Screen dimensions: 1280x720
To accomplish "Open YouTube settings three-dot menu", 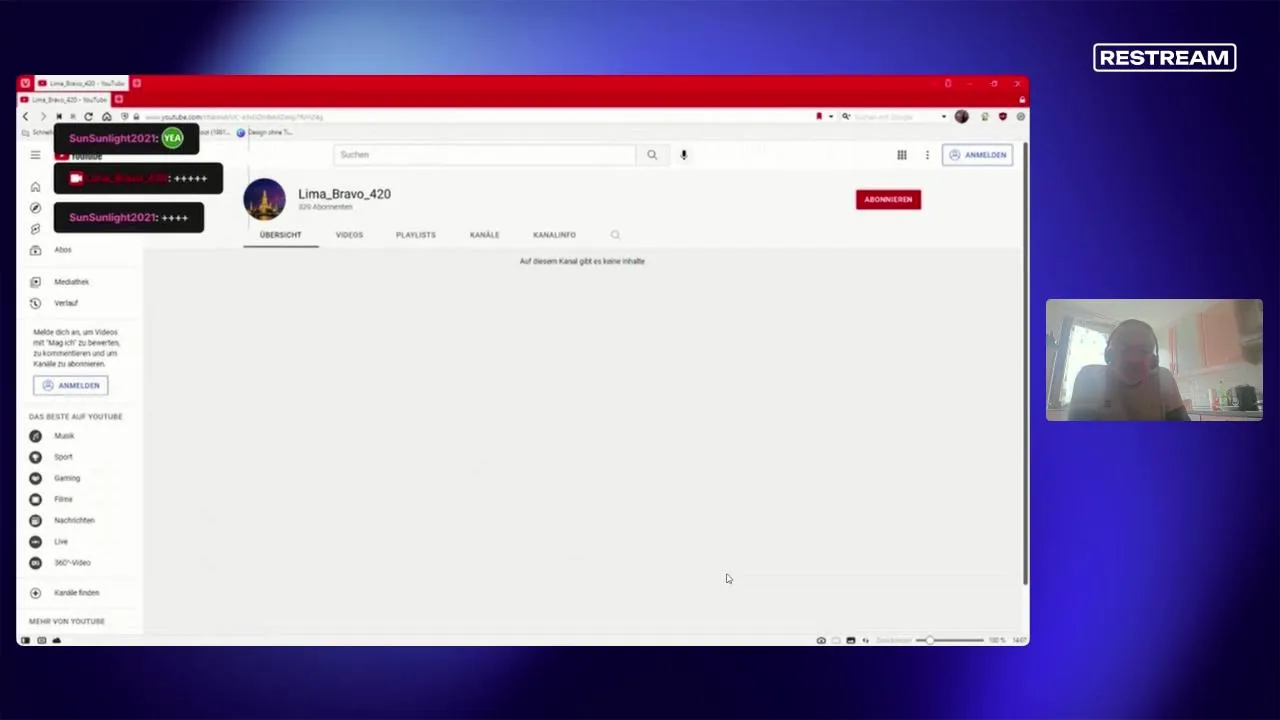I will pos(927,155).
